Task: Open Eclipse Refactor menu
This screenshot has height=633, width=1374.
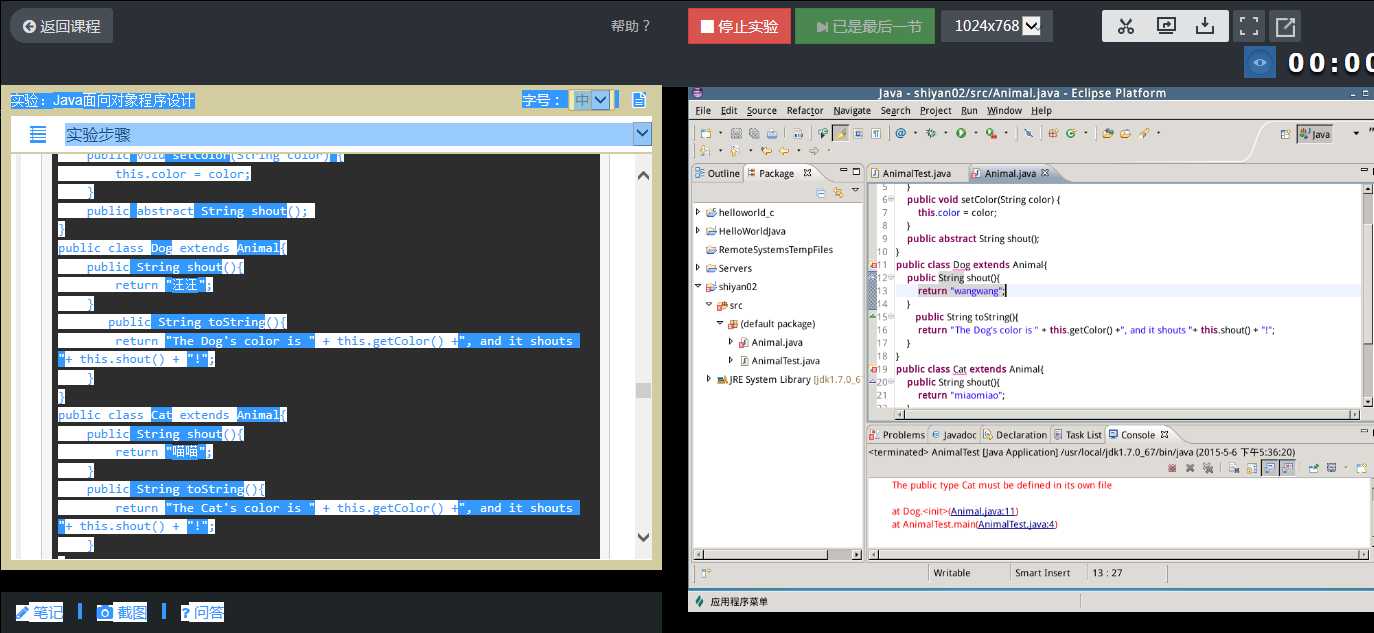Action: [805, 110]
